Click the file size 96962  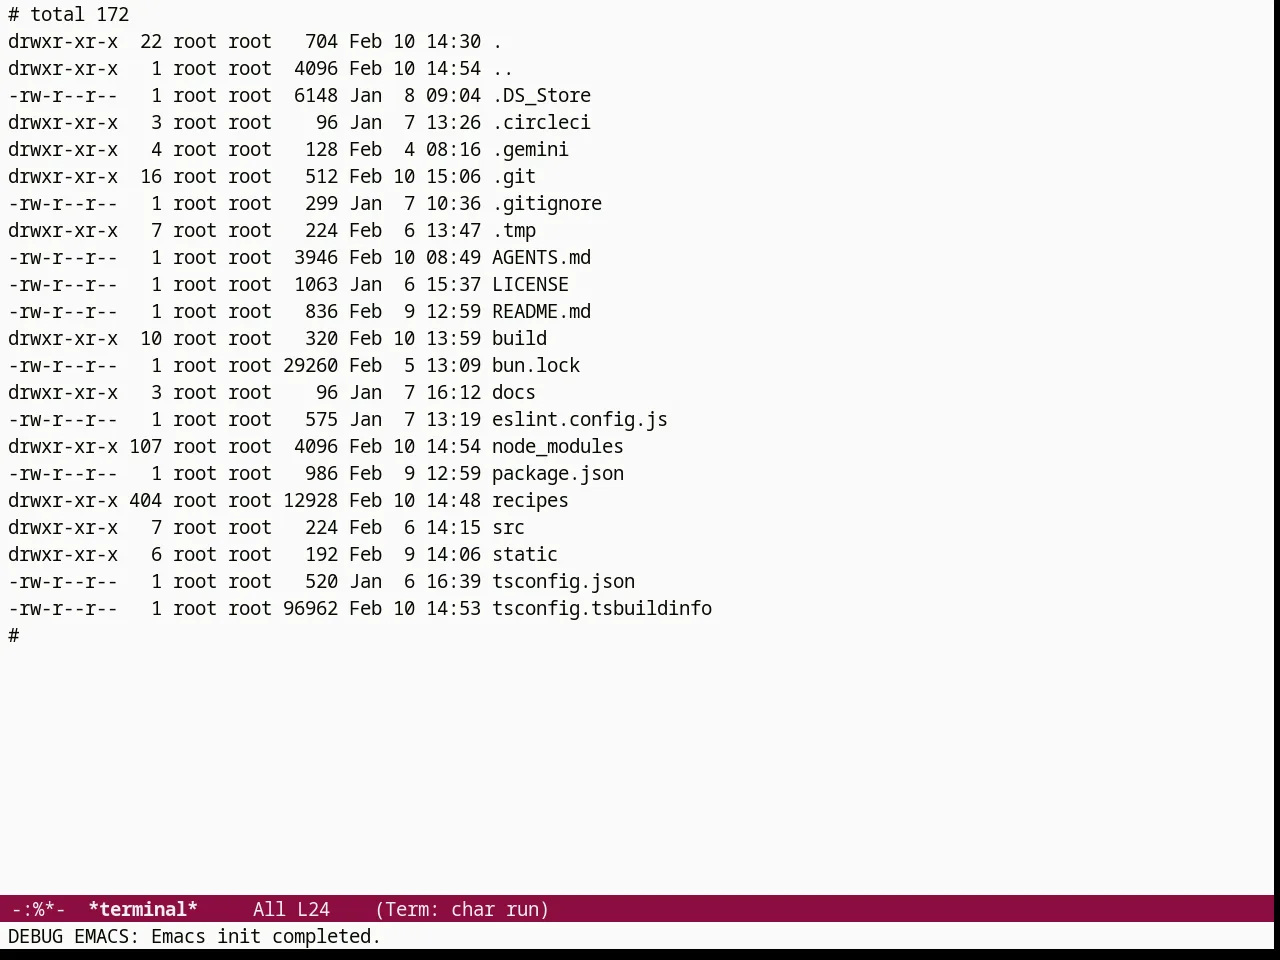coord(310,608)
